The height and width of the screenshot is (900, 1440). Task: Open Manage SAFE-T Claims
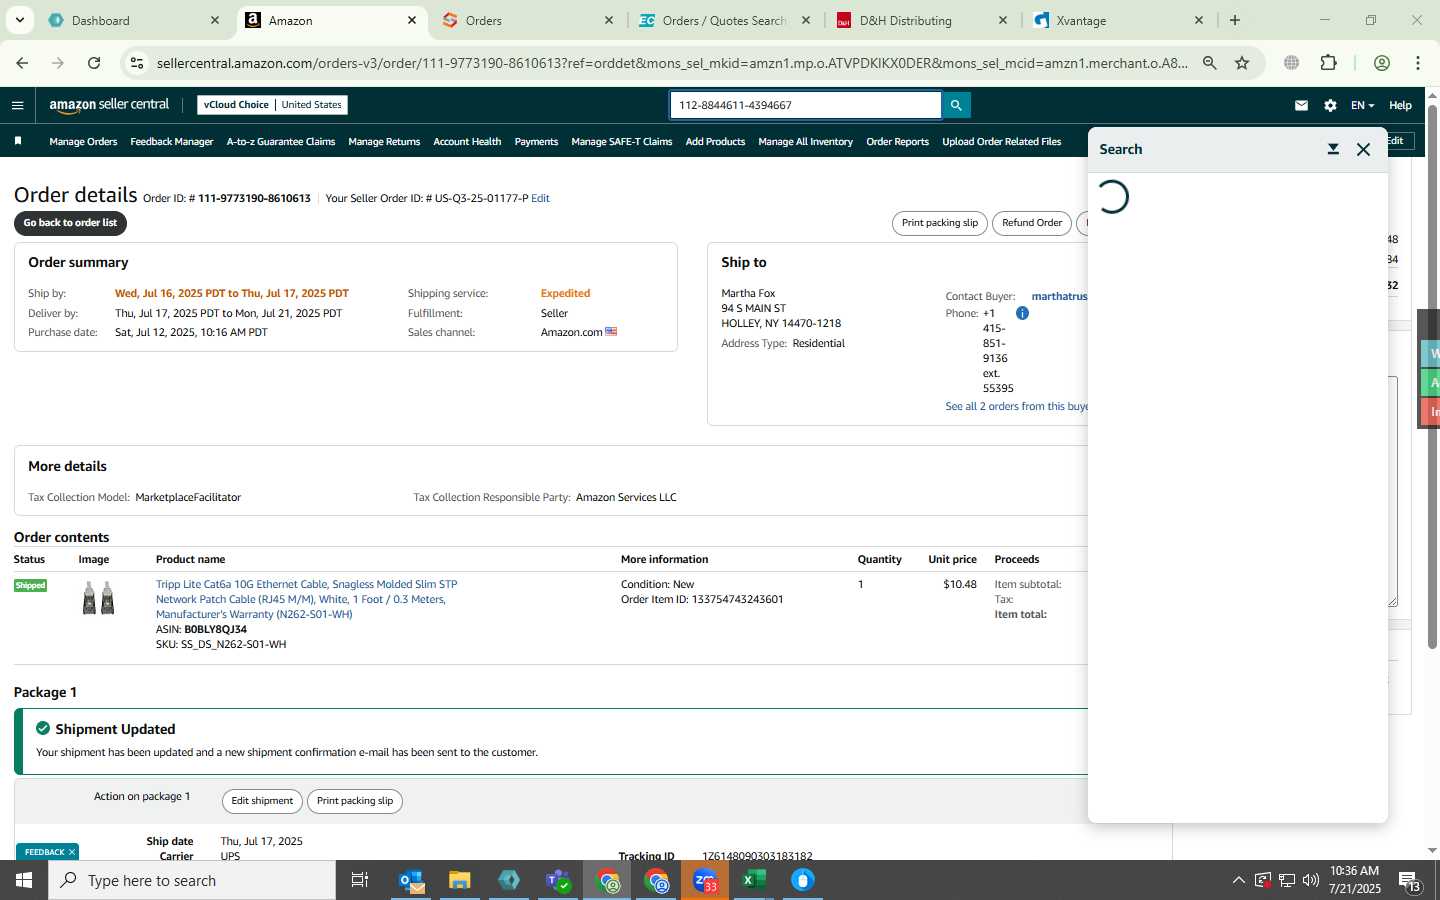[621, 142]
